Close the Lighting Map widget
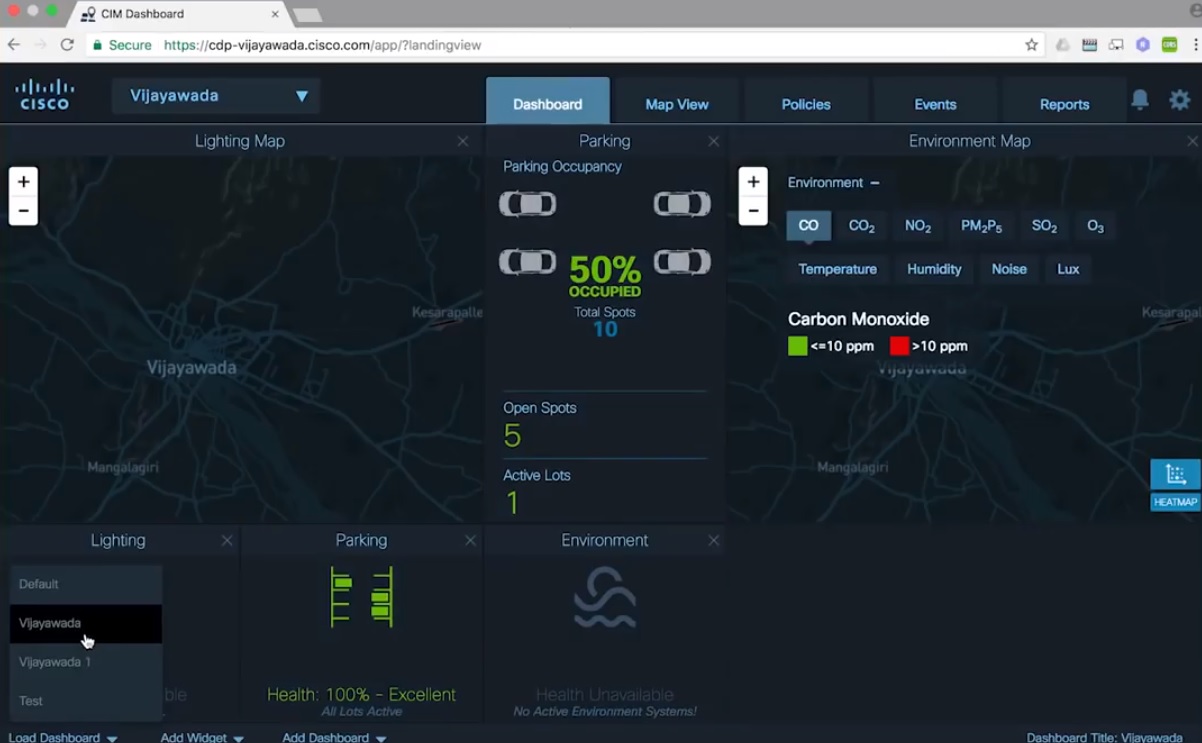1202x743 pixels. coord(463,141)
